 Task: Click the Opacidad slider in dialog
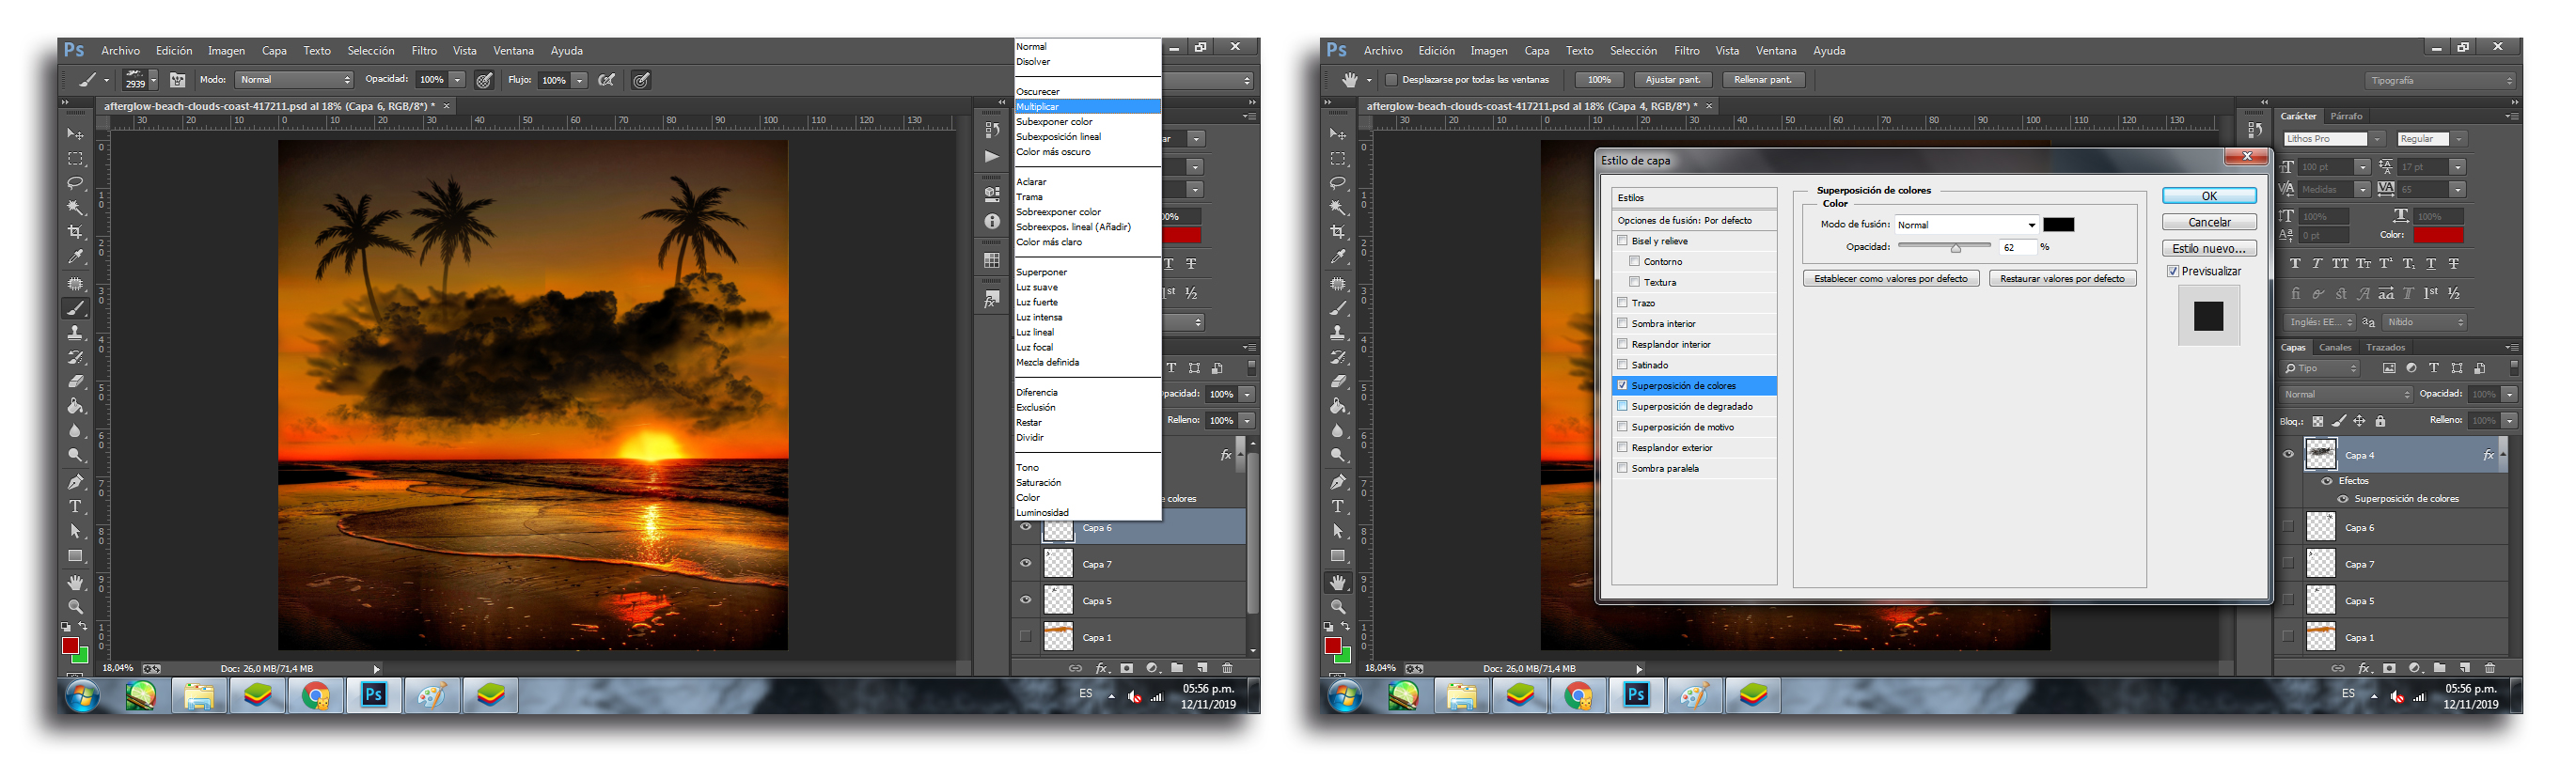point(1944,246)
